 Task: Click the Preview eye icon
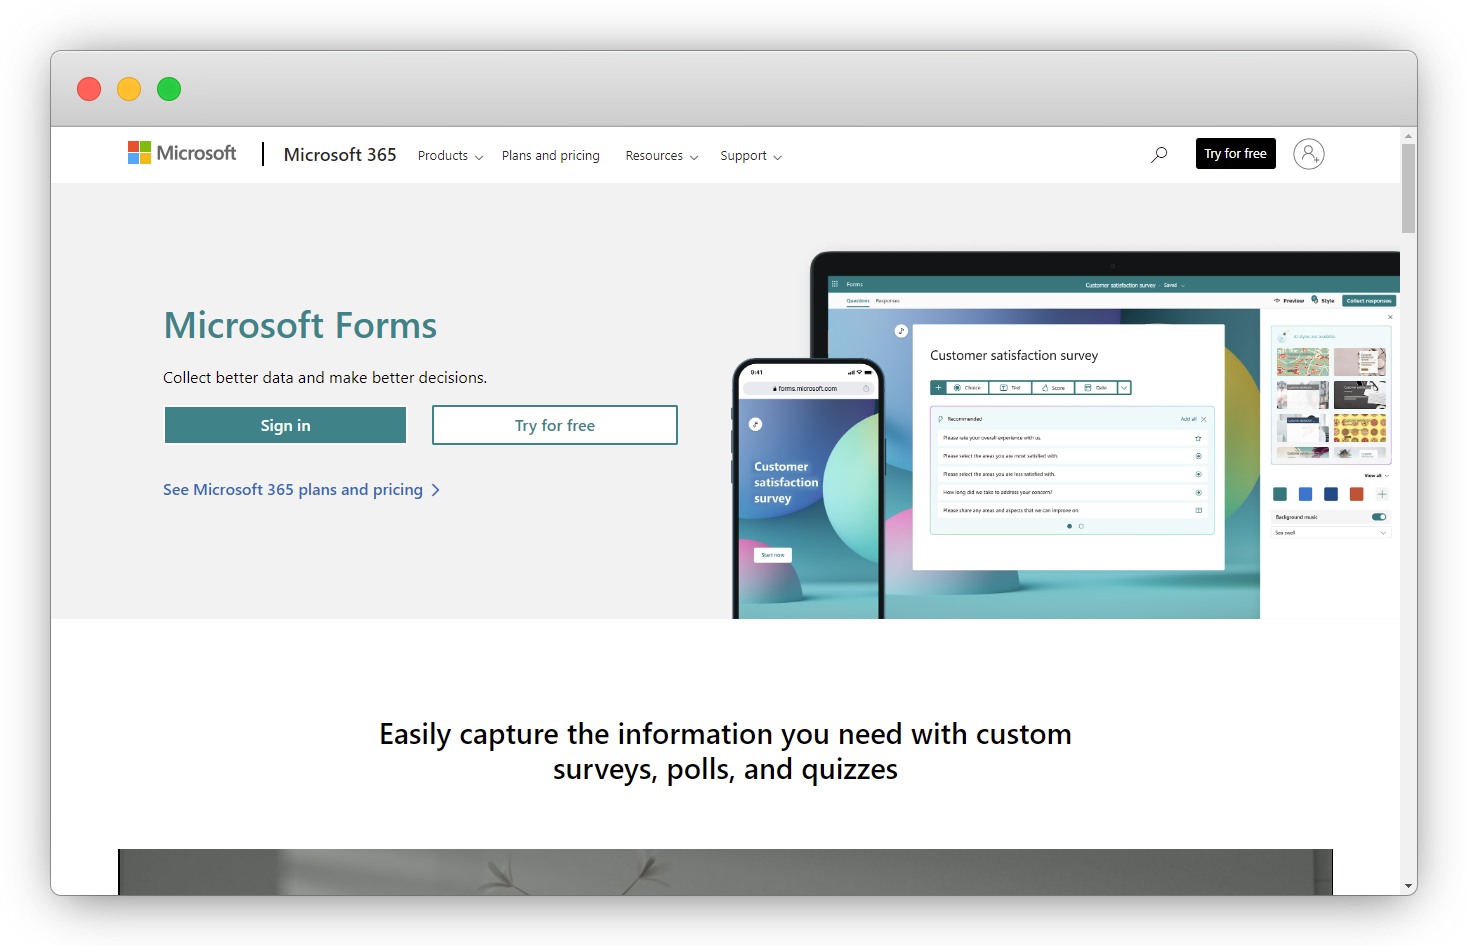tap(1277, 300)
